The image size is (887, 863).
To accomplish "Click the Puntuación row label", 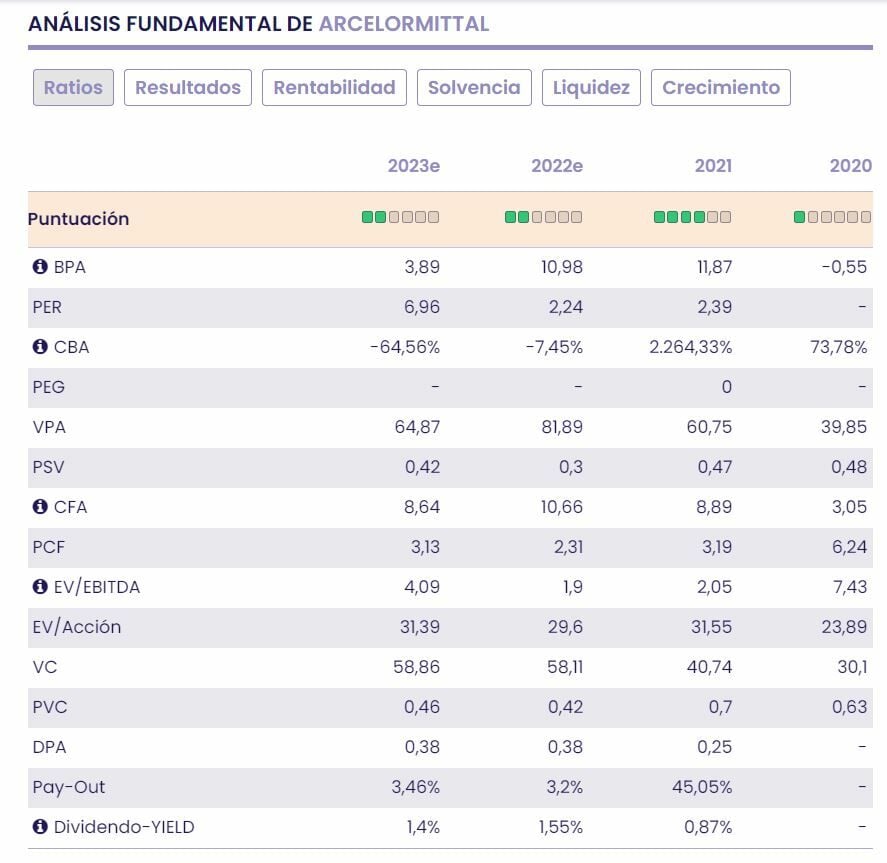I will [78, 219].
